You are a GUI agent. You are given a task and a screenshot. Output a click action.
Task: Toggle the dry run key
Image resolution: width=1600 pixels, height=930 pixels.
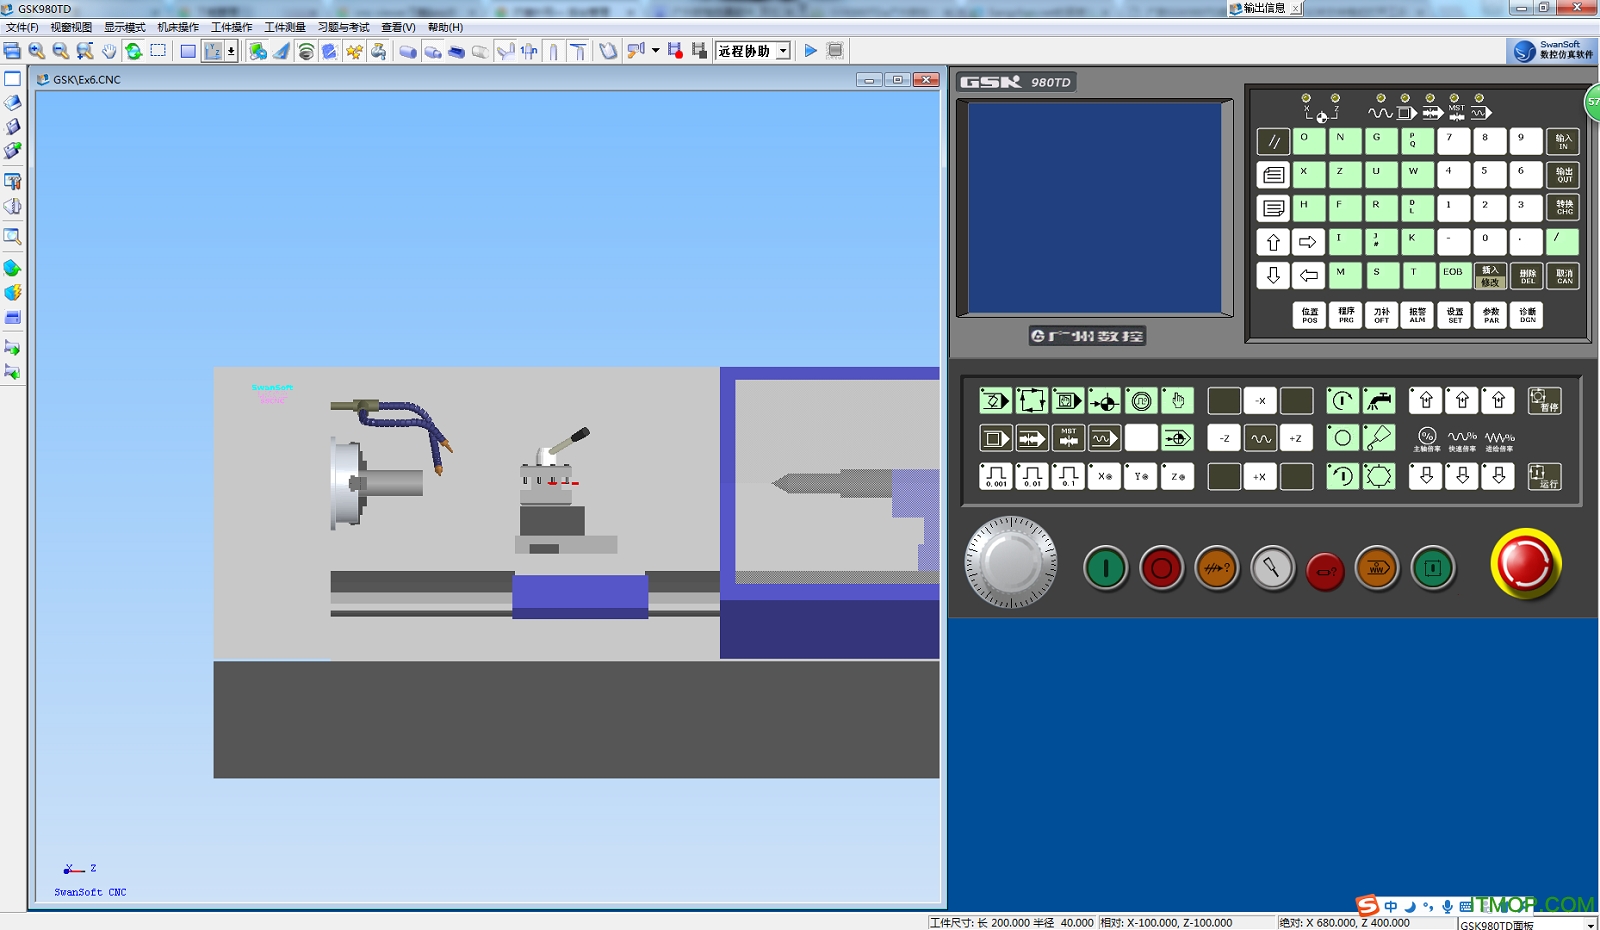1104,438
